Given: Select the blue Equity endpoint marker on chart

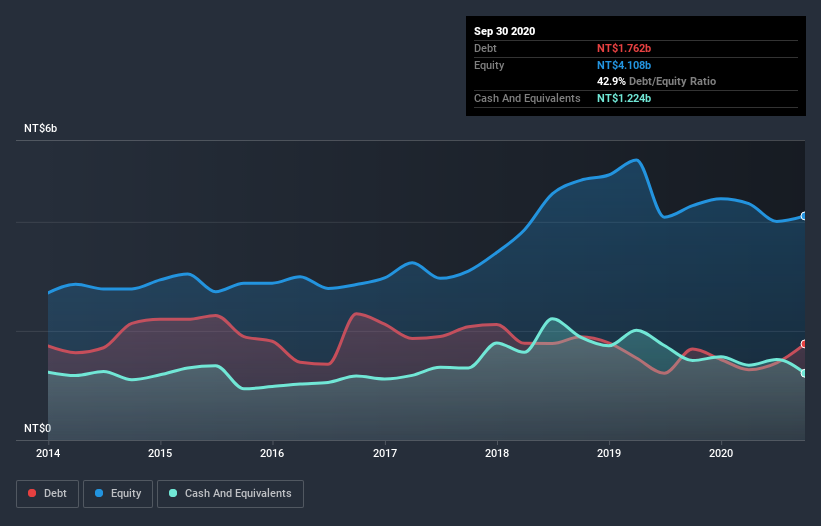Looking at the screenshot, I should (x=804, y=216).
